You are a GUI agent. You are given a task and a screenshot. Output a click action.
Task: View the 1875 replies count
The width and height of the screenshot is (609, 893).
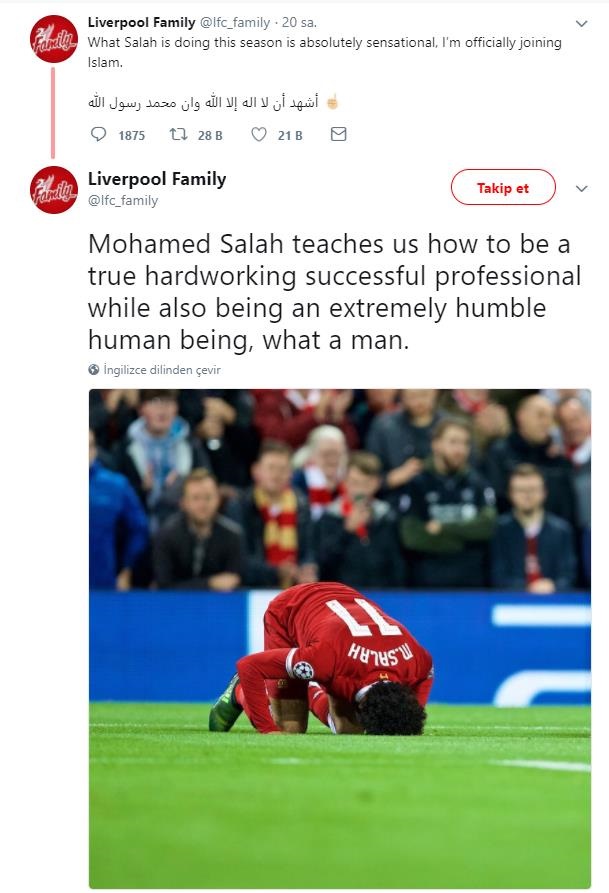click(x=132, y=136)
